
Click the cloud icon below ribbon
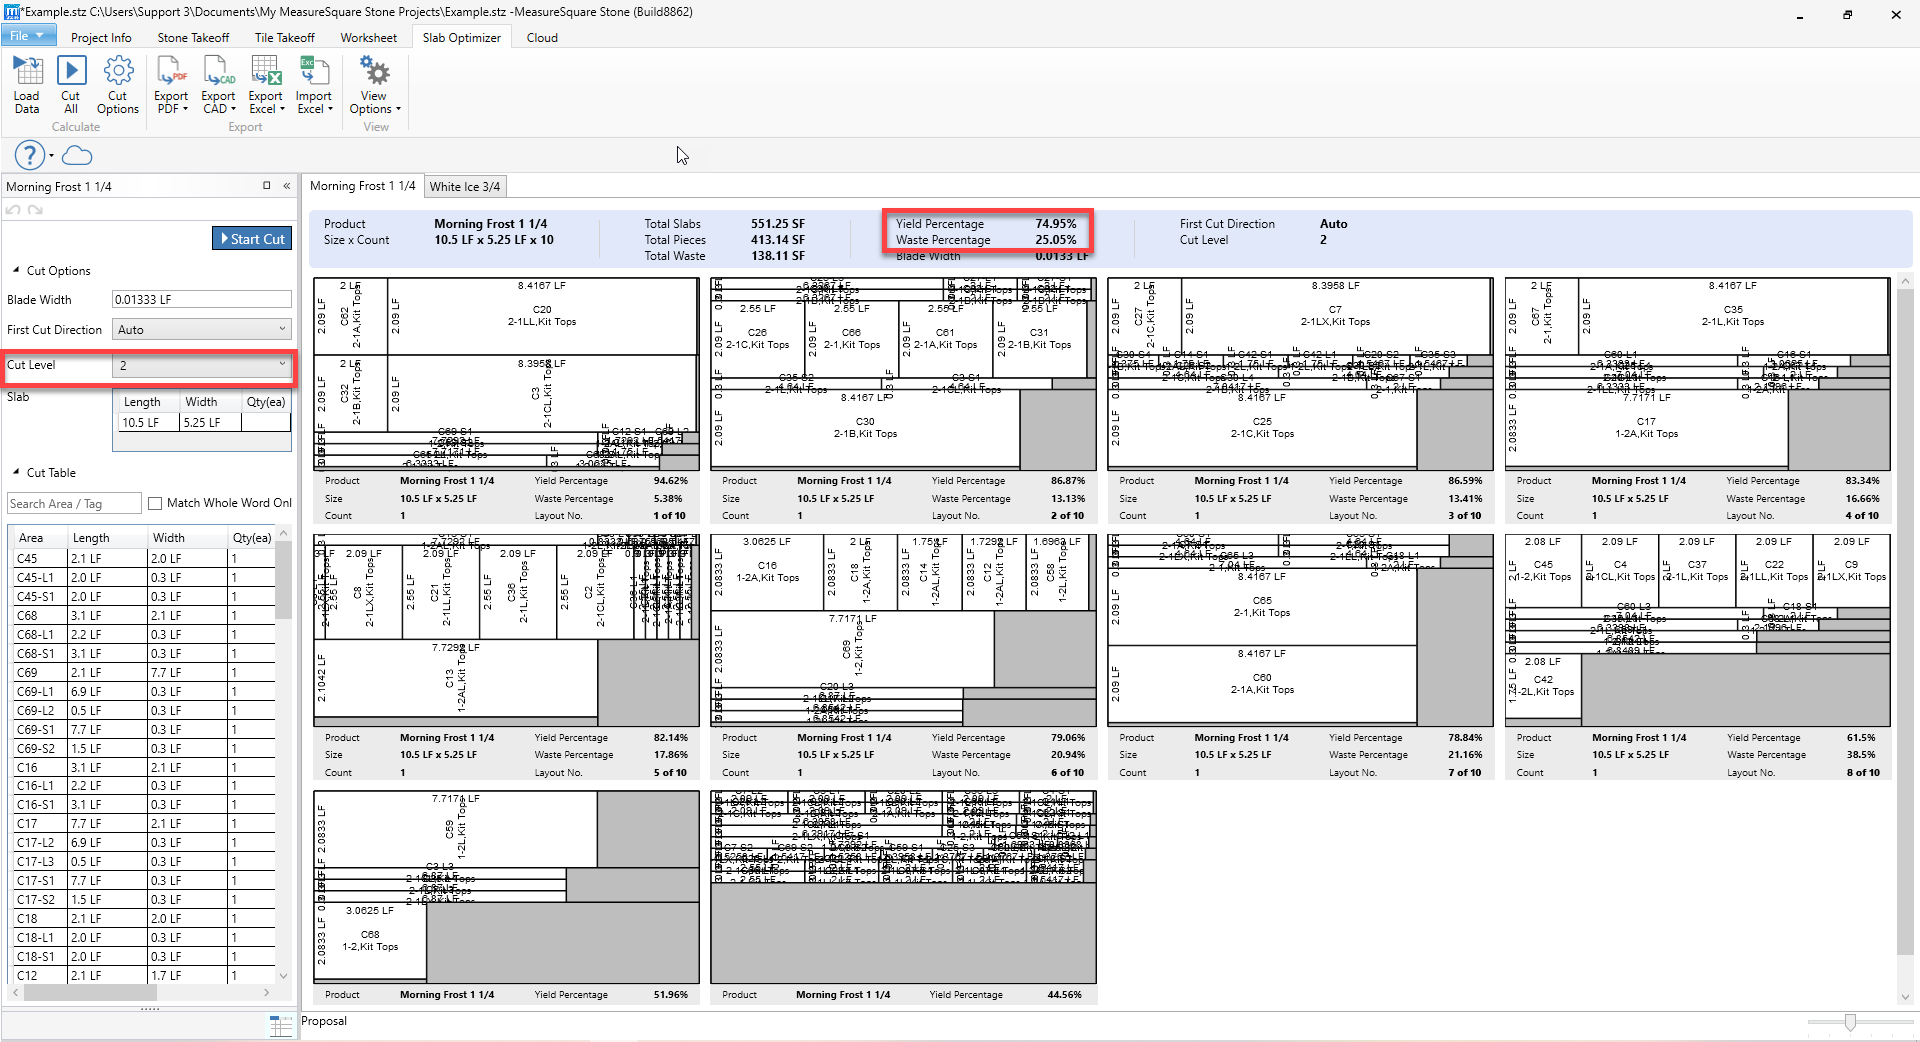77,155
